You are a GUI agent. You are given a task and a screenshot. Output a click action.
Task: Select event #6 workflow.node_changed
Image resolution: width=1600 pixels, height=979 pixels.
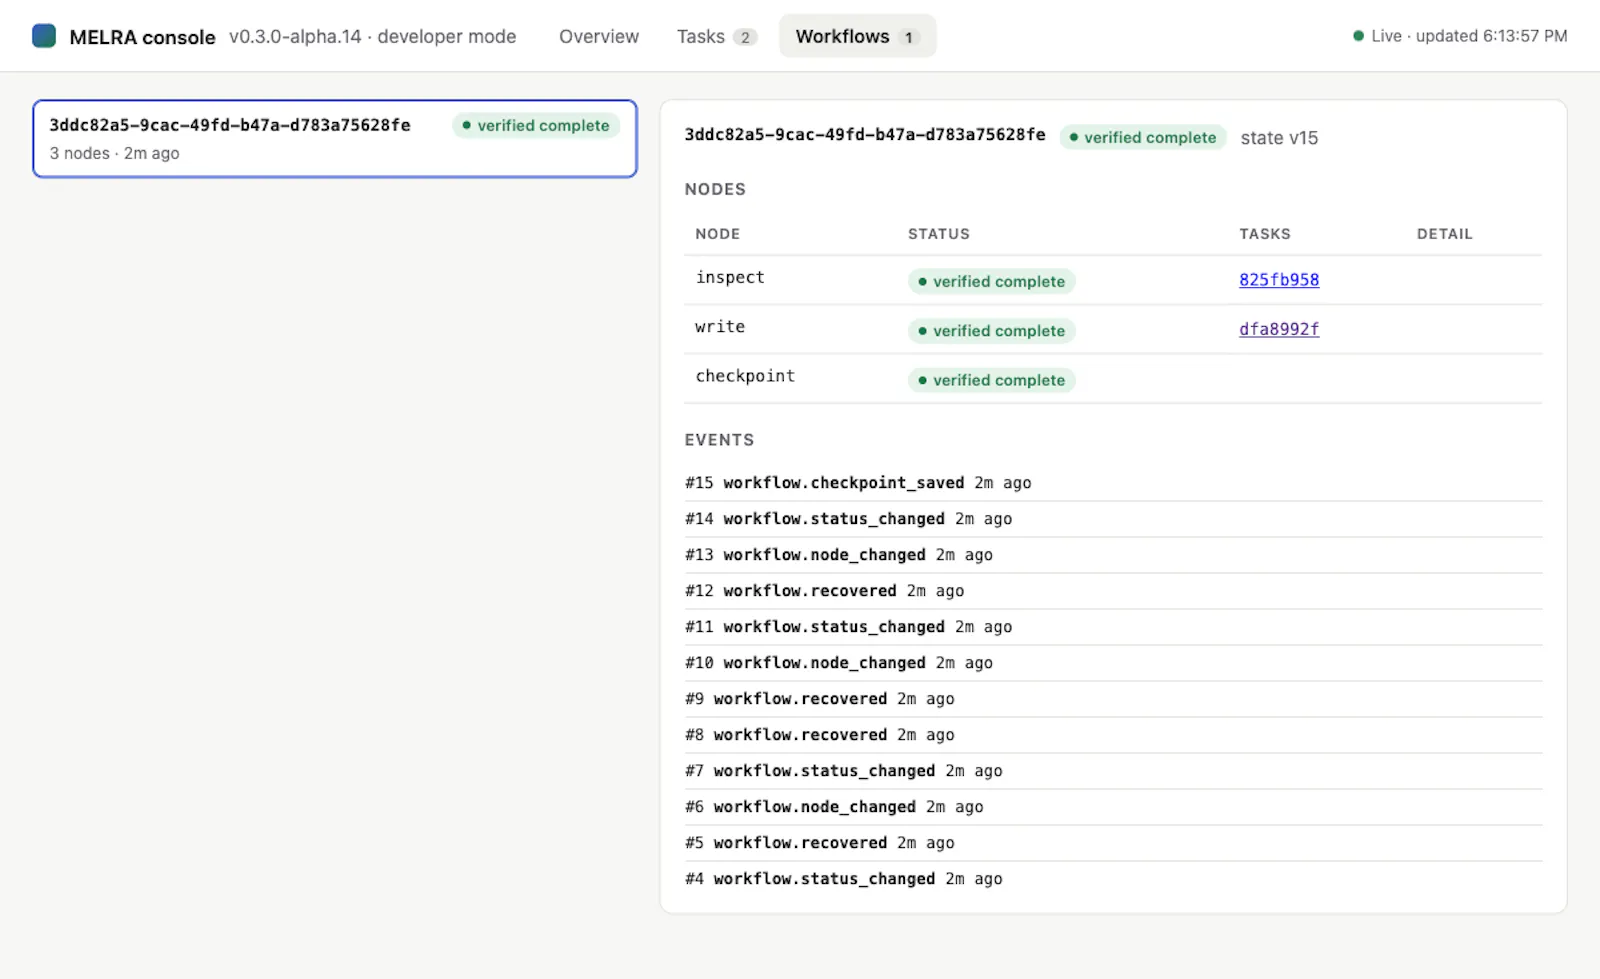1113,807
